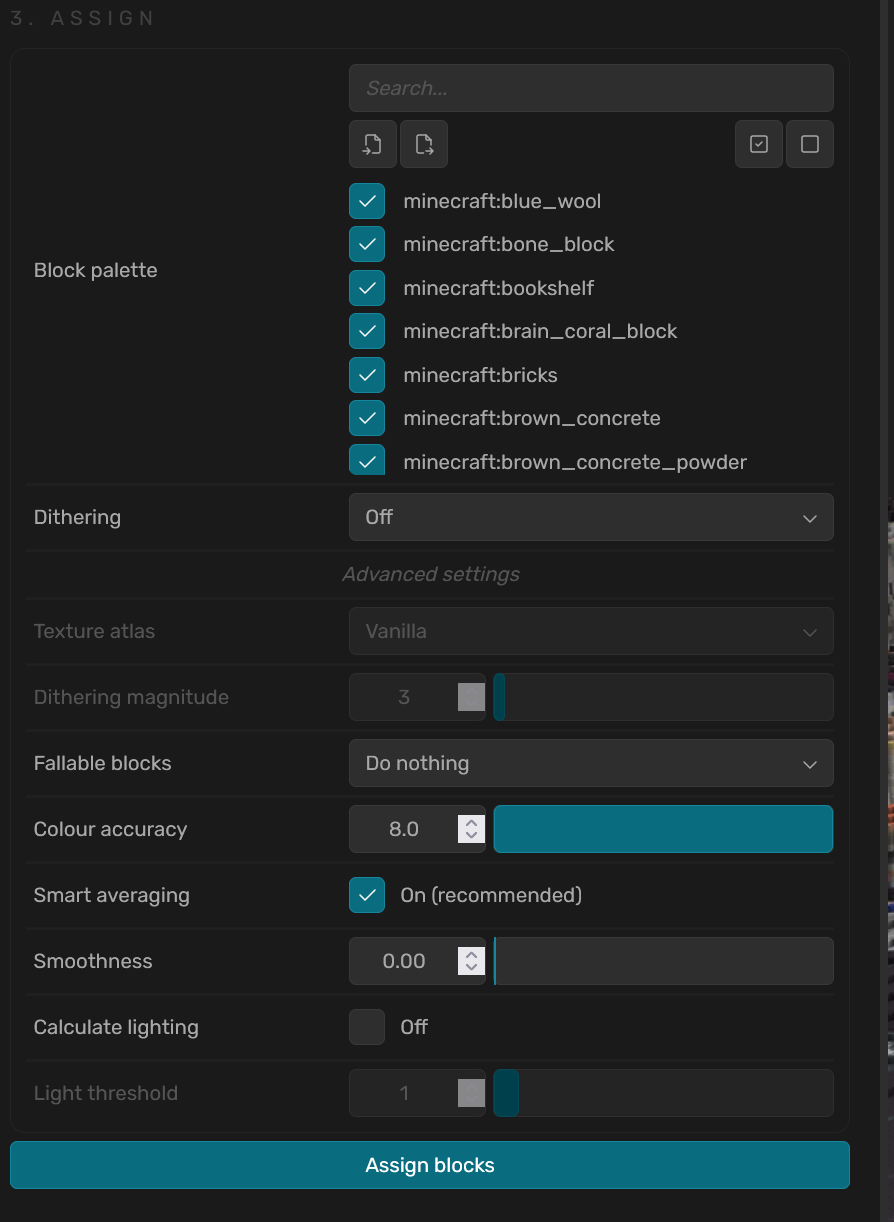Click the Assign blocks button
Image resolution: width=894 pixels, height=1222 pixels.
tap(430, 1165)
